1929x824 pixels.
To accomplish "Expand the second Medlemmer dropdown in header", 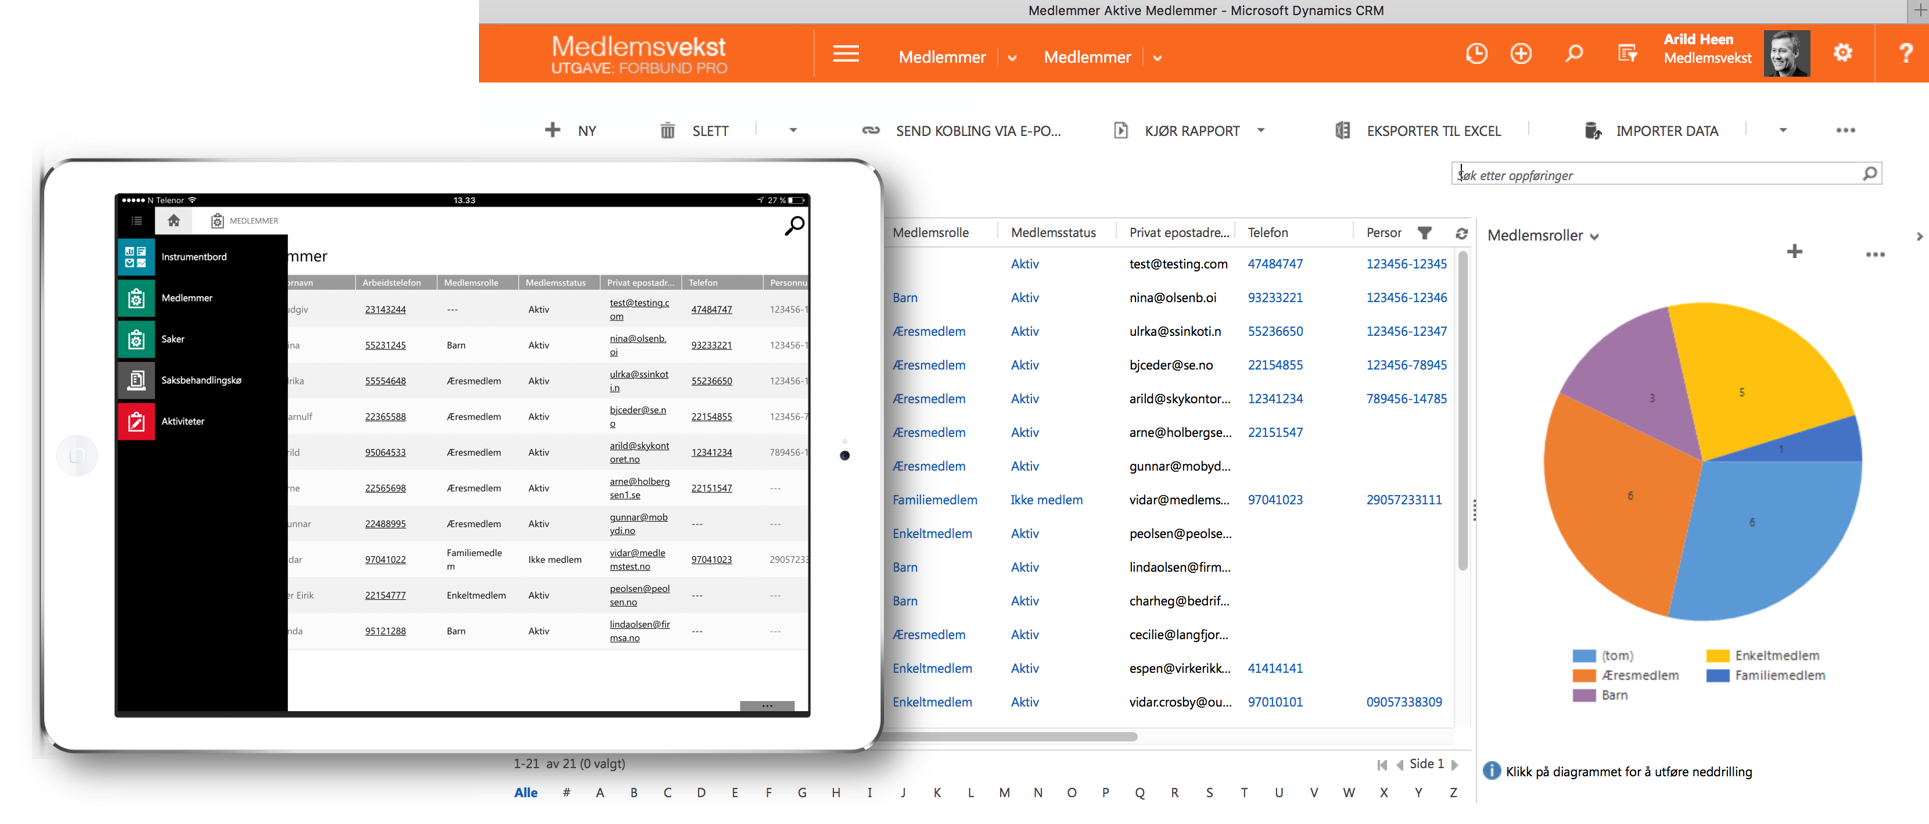I will click(1157, 58).
